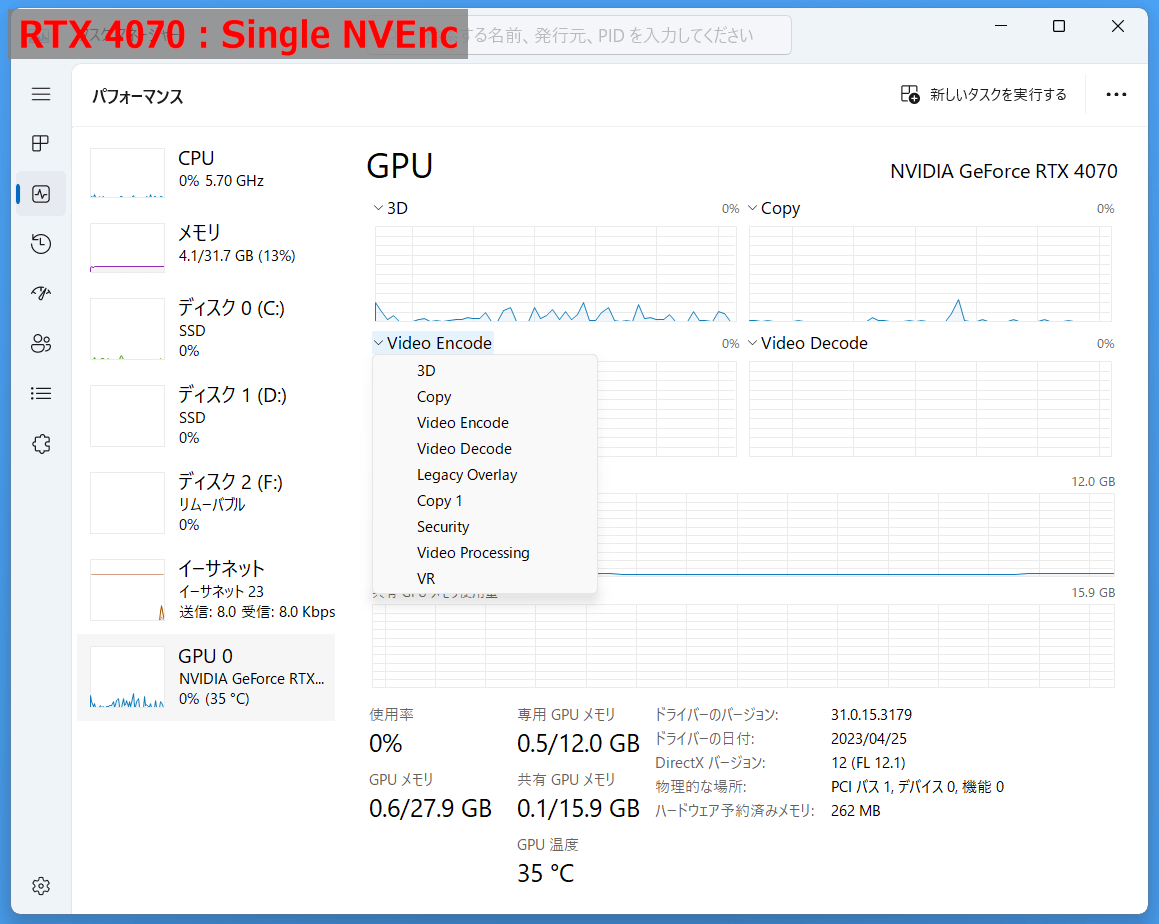Image resolution: width=1159 pixels, height=924 pixels.
Task: Collapse the Video Encode engine dropdown
Action: click(x=433, y=343)
